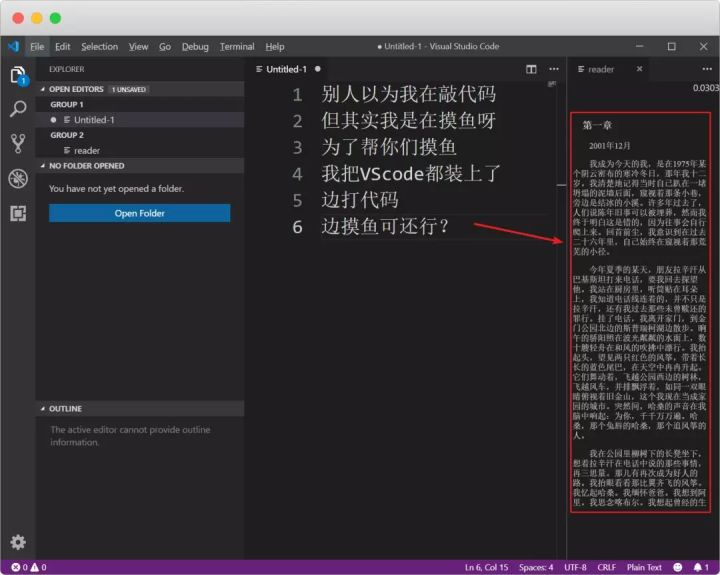Close the reader tab
The image size is (720, 575).
pos(639,69)
